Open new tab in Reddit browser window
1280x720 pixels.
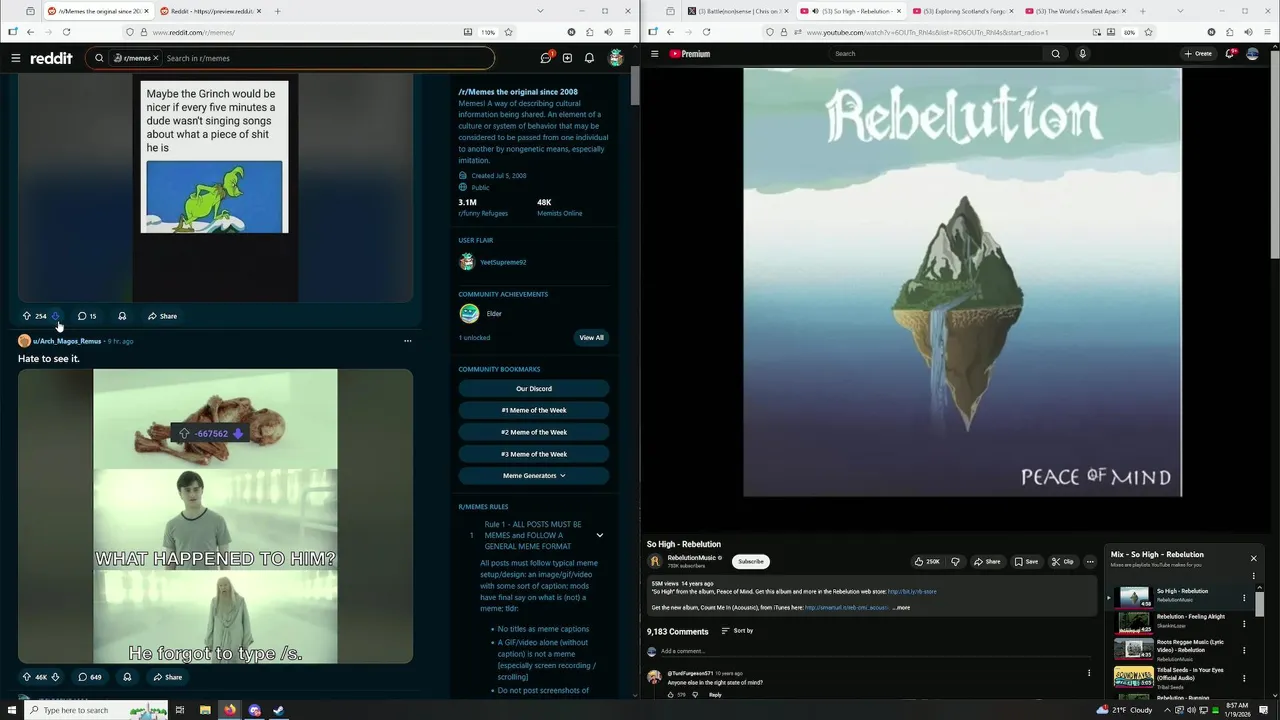coord(277,11)
